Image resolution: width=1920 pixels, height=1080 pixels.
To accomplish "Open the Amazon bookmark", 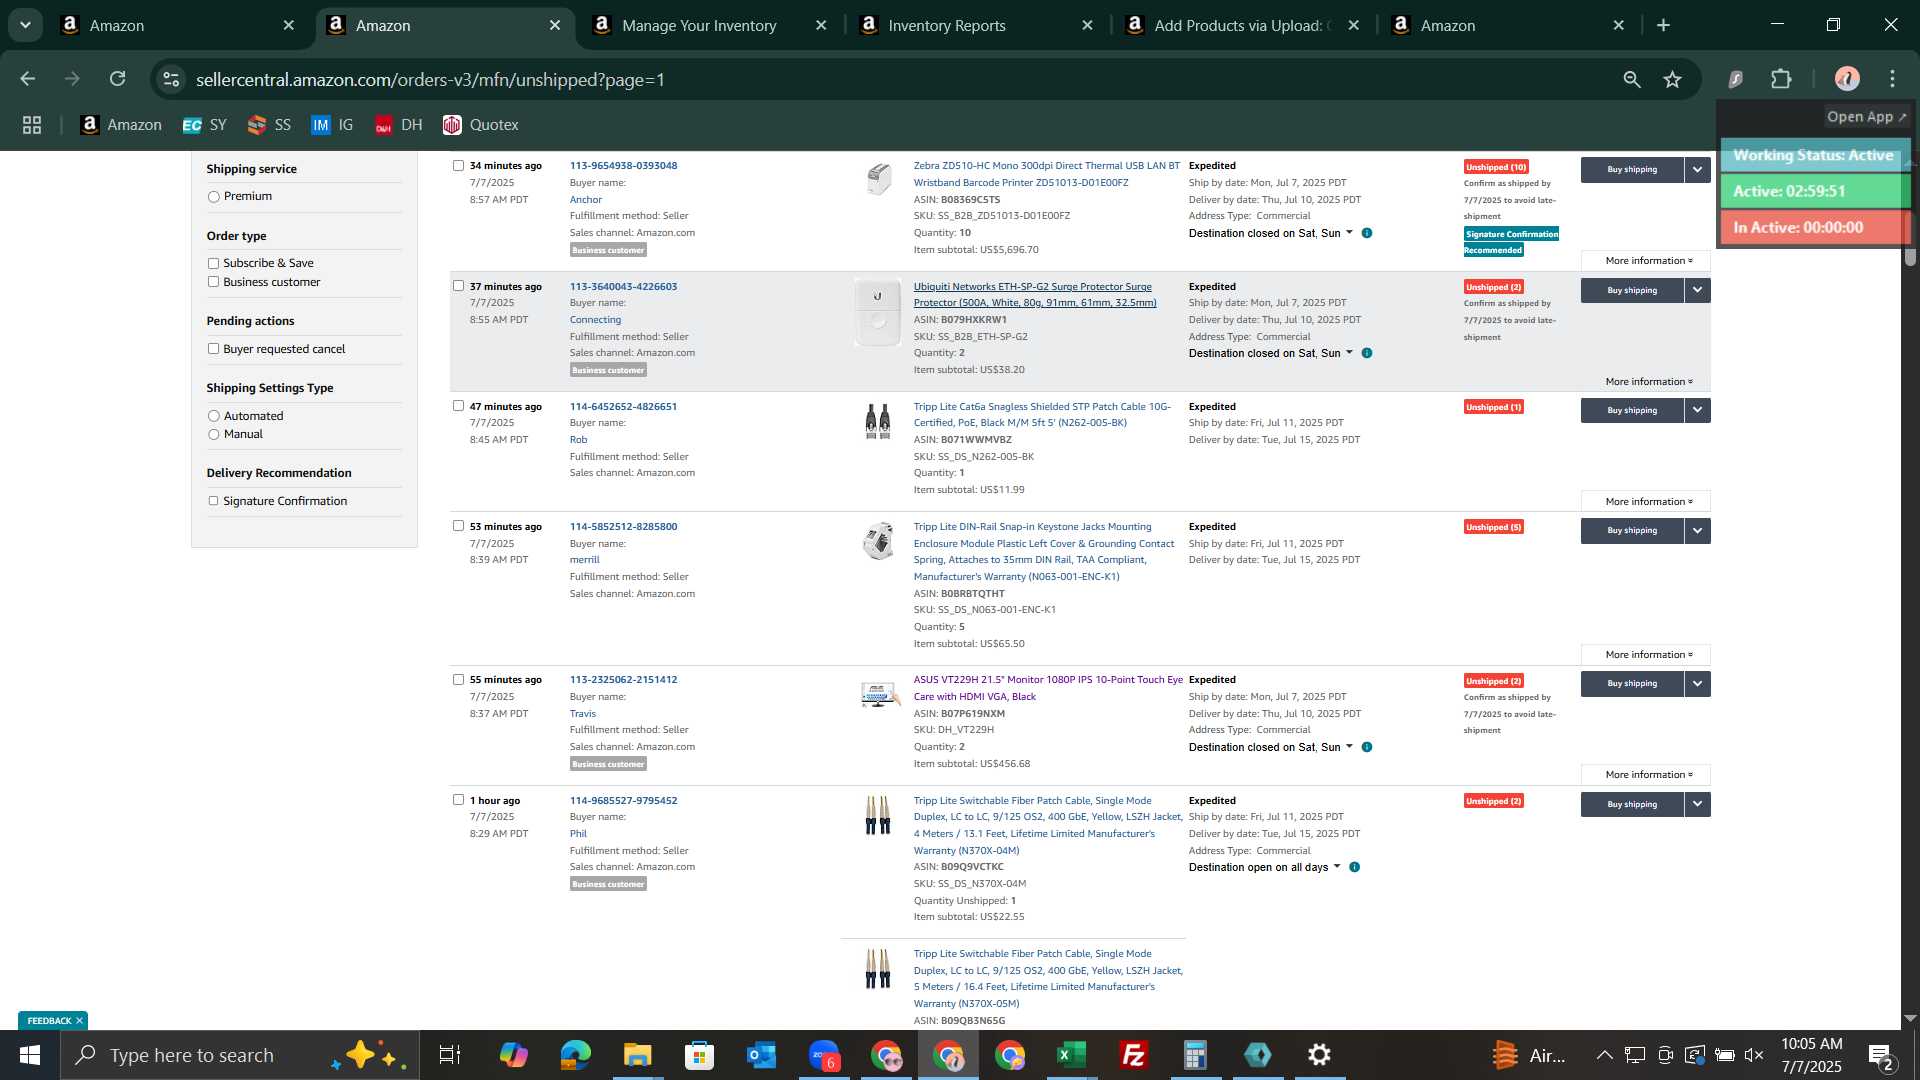I will (x=121, y=125).
